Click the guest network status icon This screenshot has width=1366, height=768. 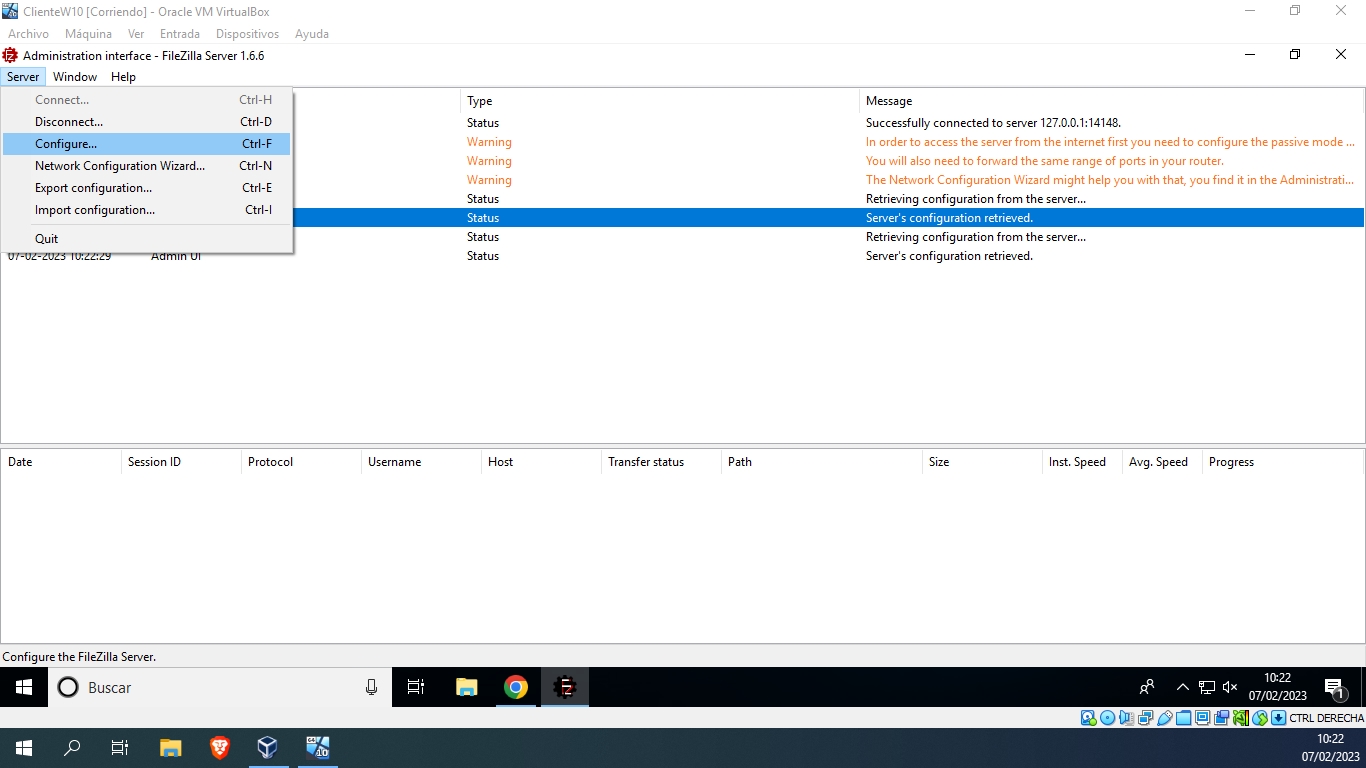1207,687
